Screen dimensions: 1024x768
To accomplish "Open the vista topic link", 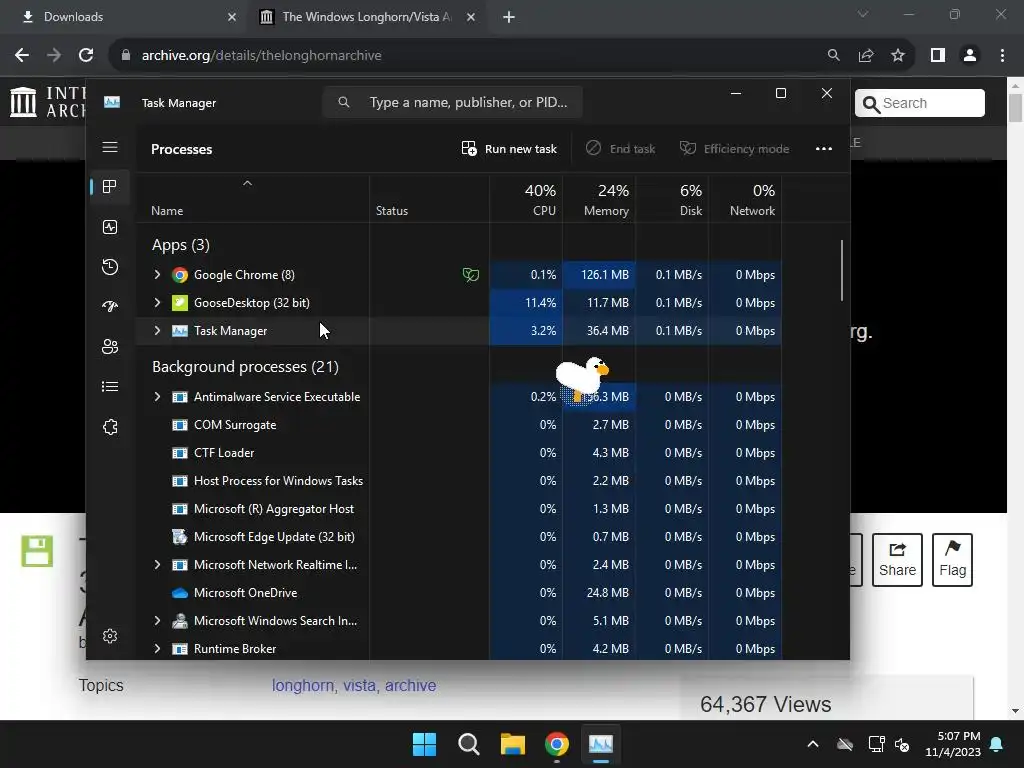I will pyautogui.click(x=359, y=686).
